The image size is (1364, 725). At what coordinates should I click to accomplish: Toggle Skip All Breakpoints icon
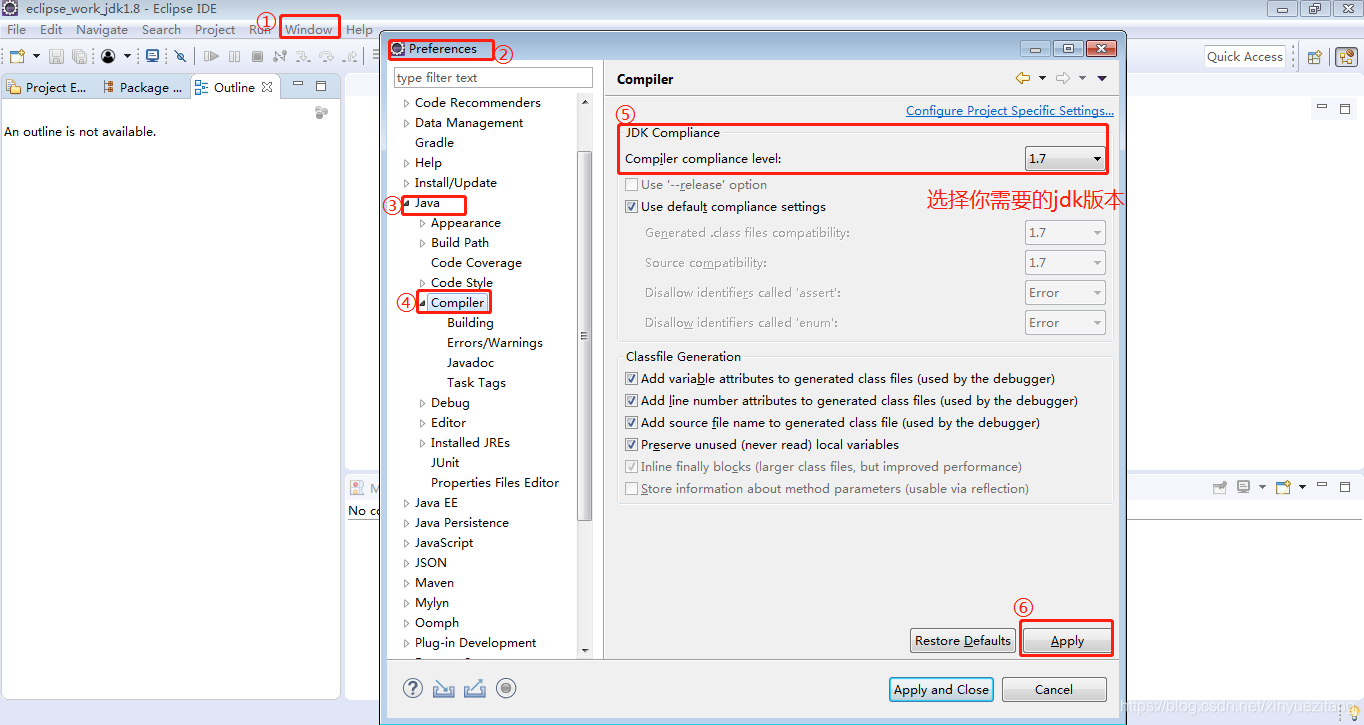pos(180,56)
